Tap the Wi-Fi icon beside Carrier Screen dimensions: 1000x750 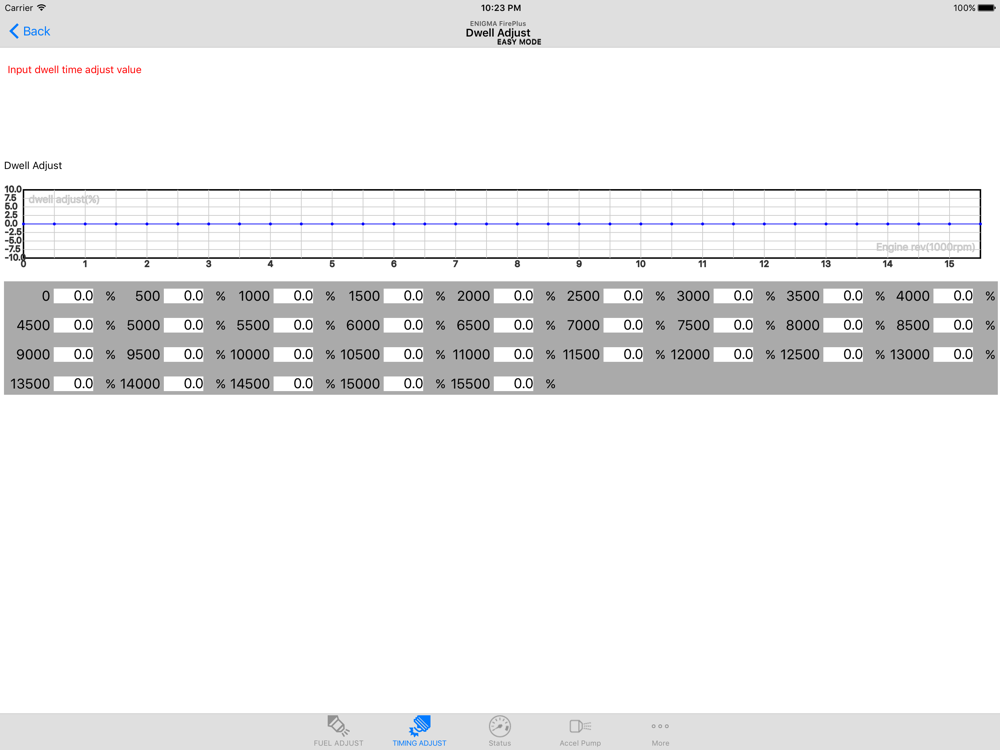point(41,8)
